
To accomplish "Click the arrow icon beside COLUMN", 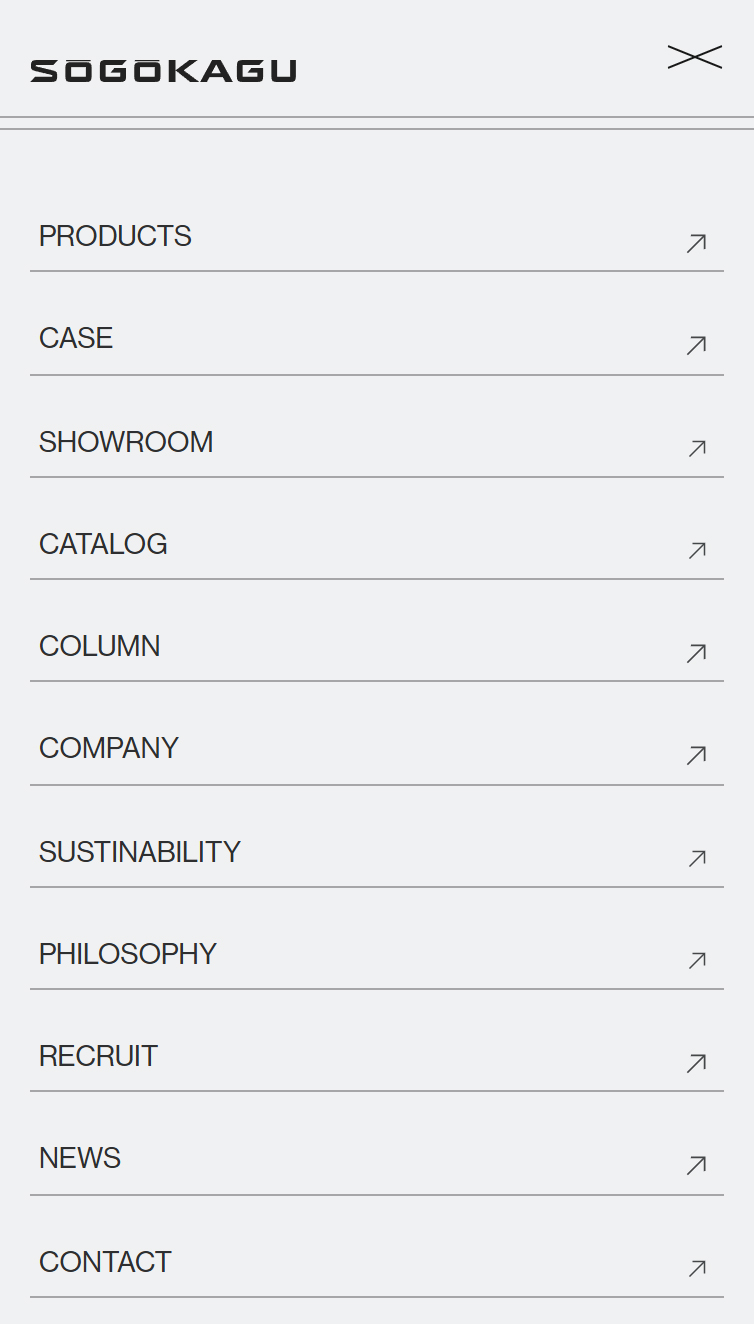I will click(697, 653).
